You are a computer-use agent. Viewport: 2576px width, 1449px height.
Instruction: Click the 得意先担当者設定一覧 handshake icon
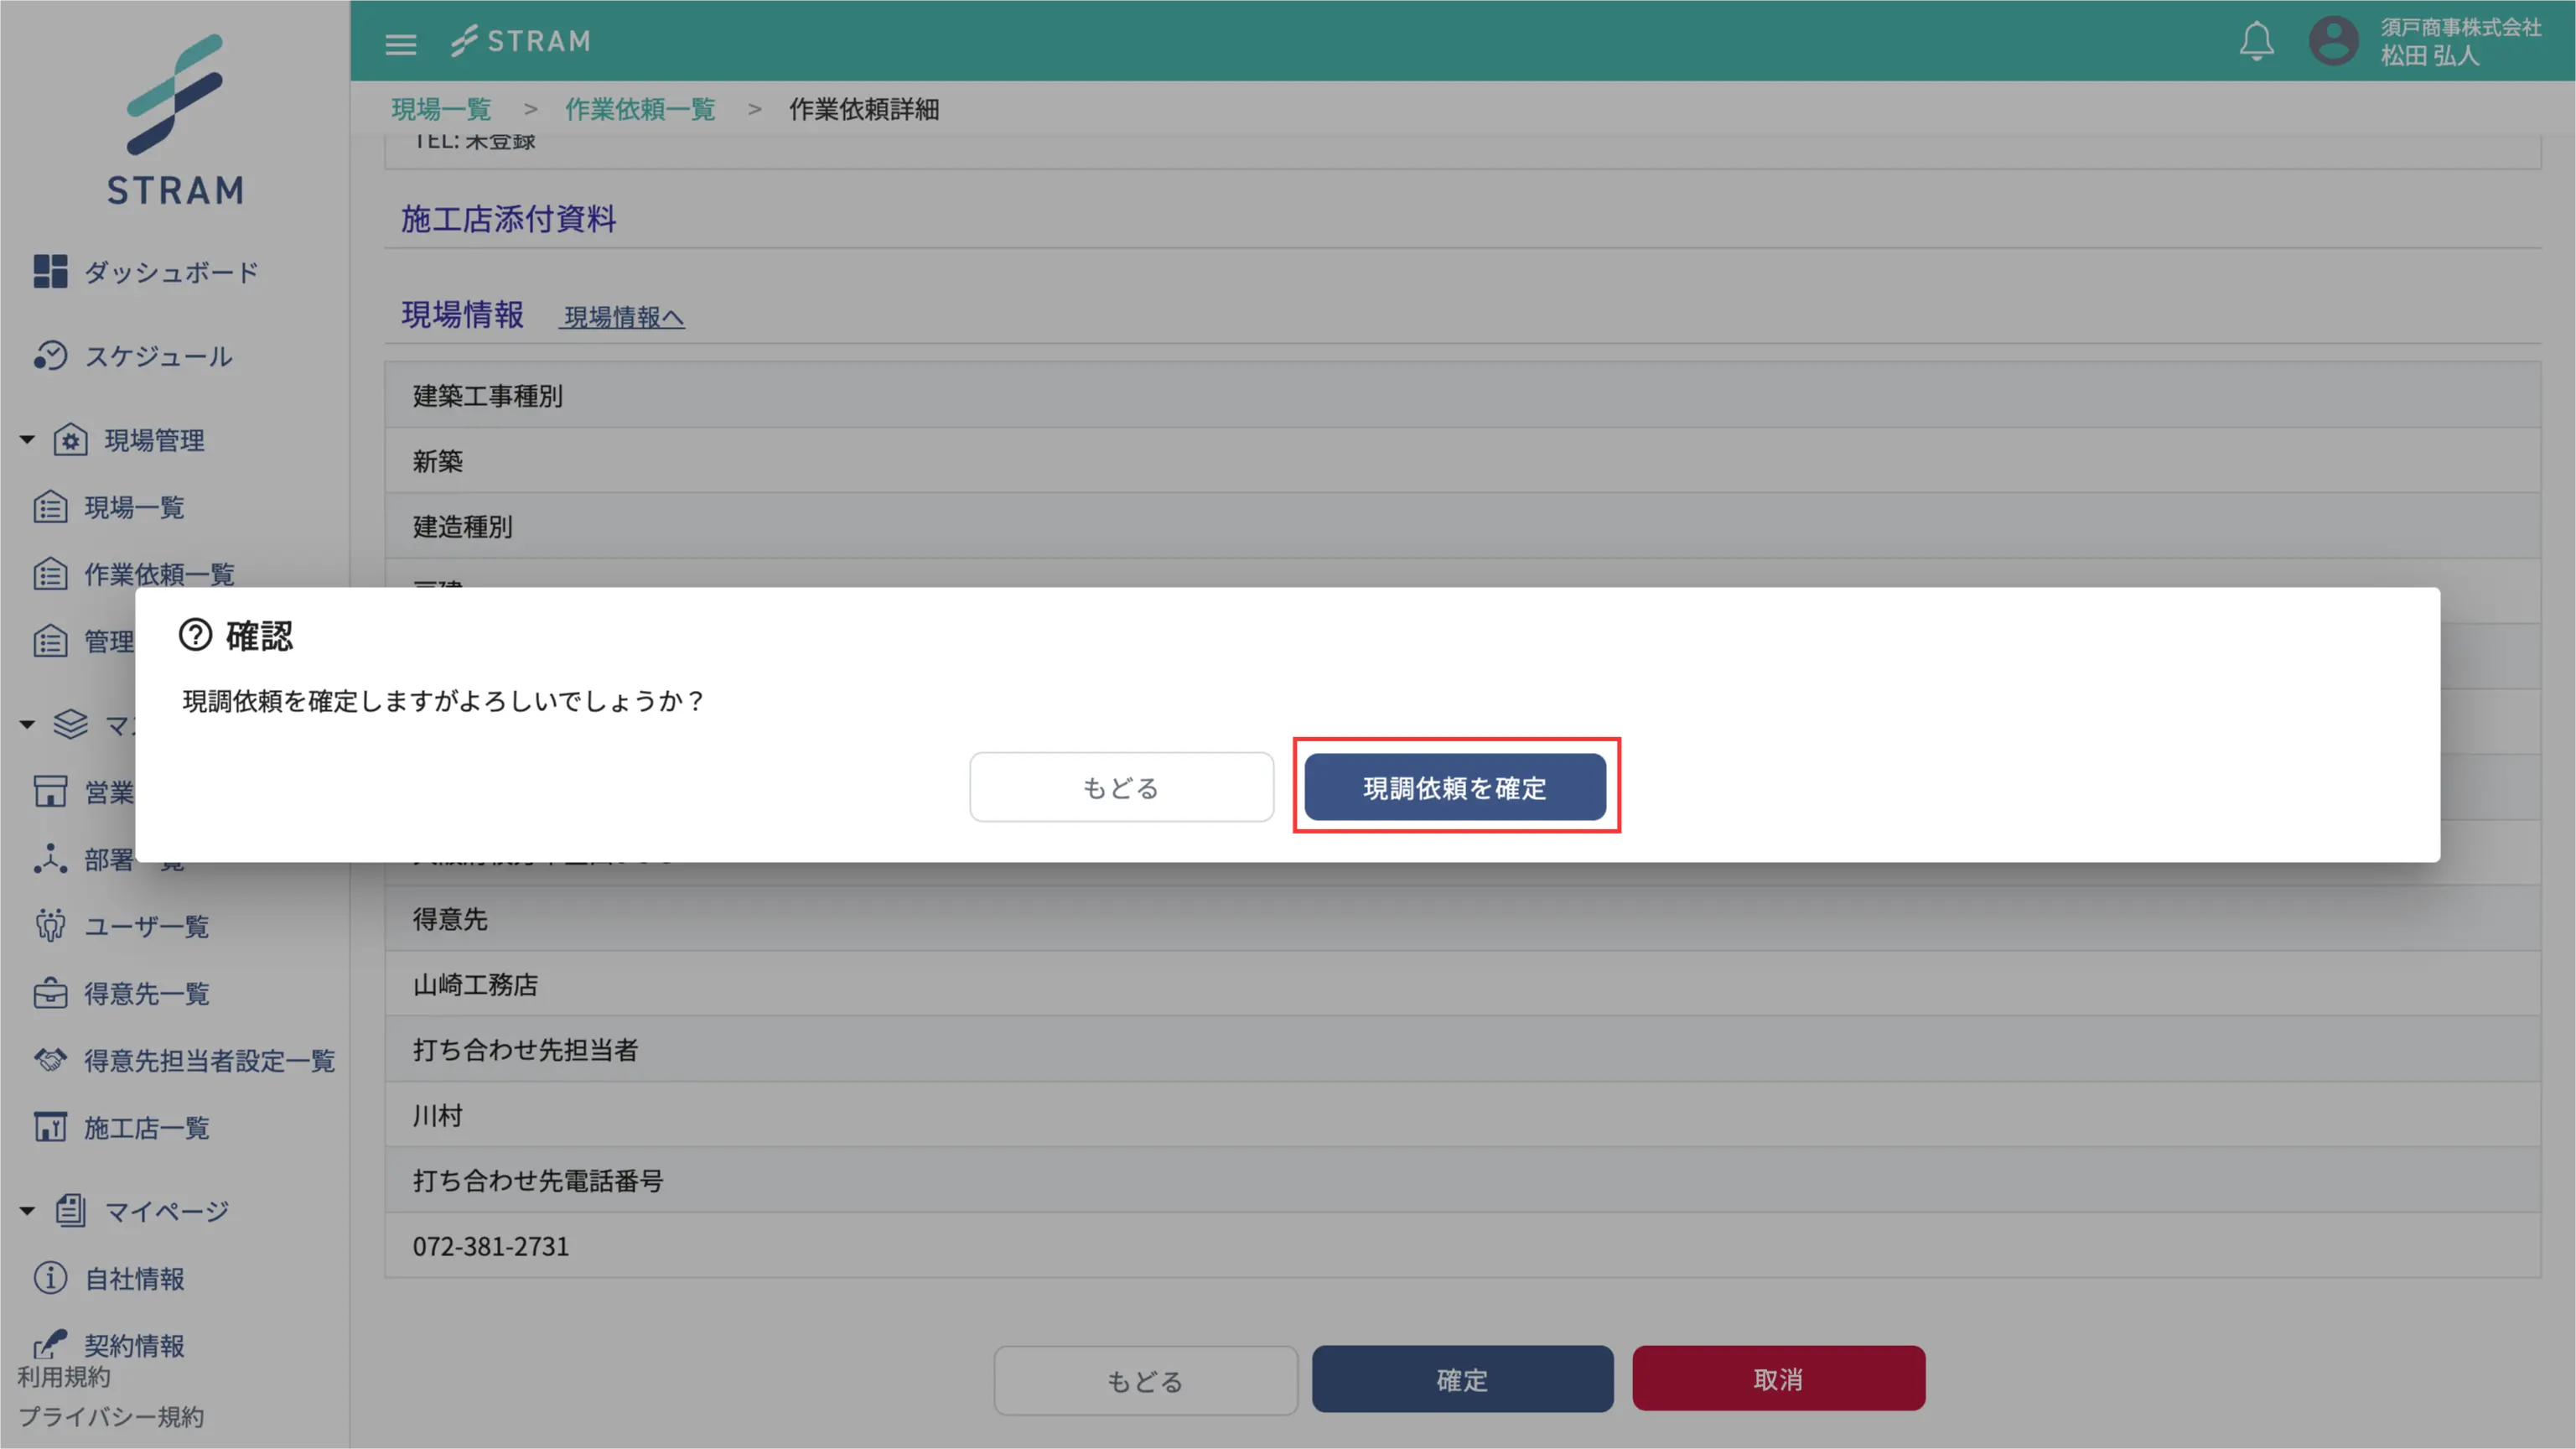click(x=50, y=1060)
